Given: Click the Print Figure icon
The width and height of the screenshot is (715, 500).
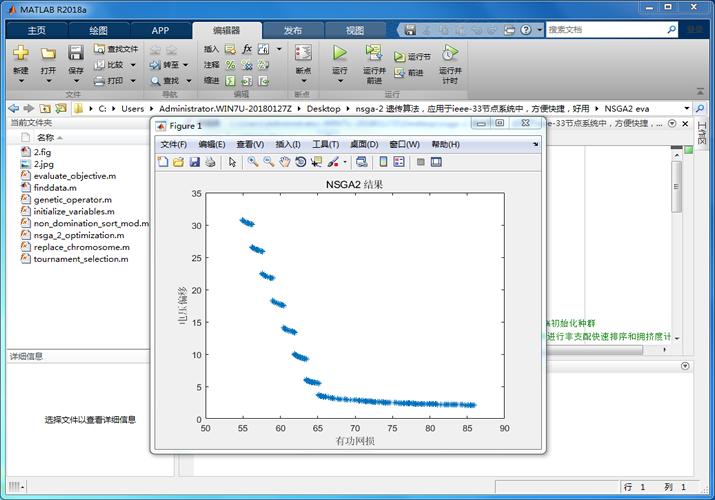Looking at the screenshot, I should [x=210, y=162].
